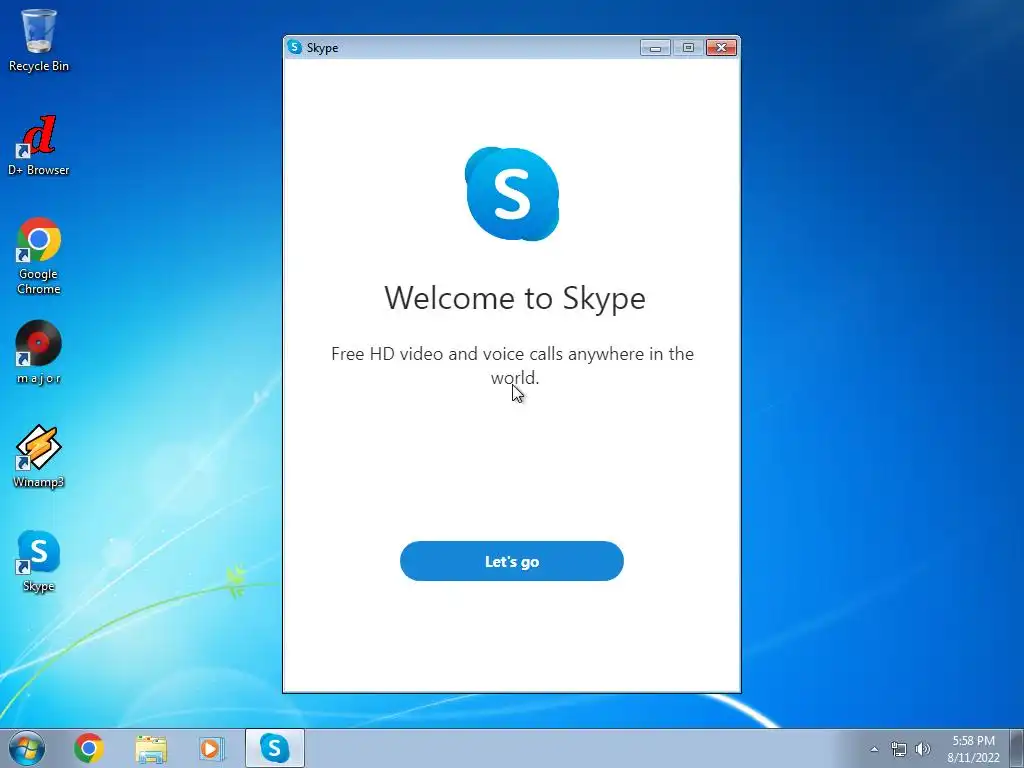Screen dimensions: 1024x768
Task: Open Windows Media Player taskbar icon
Action: pyautogui.click(x=212, y=748)
